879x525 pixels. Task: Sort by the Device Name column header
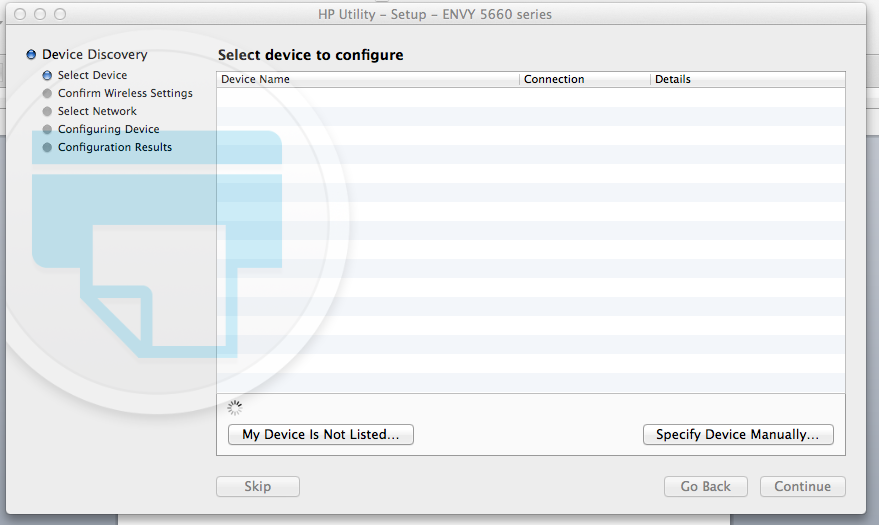[x=367, y=79]
